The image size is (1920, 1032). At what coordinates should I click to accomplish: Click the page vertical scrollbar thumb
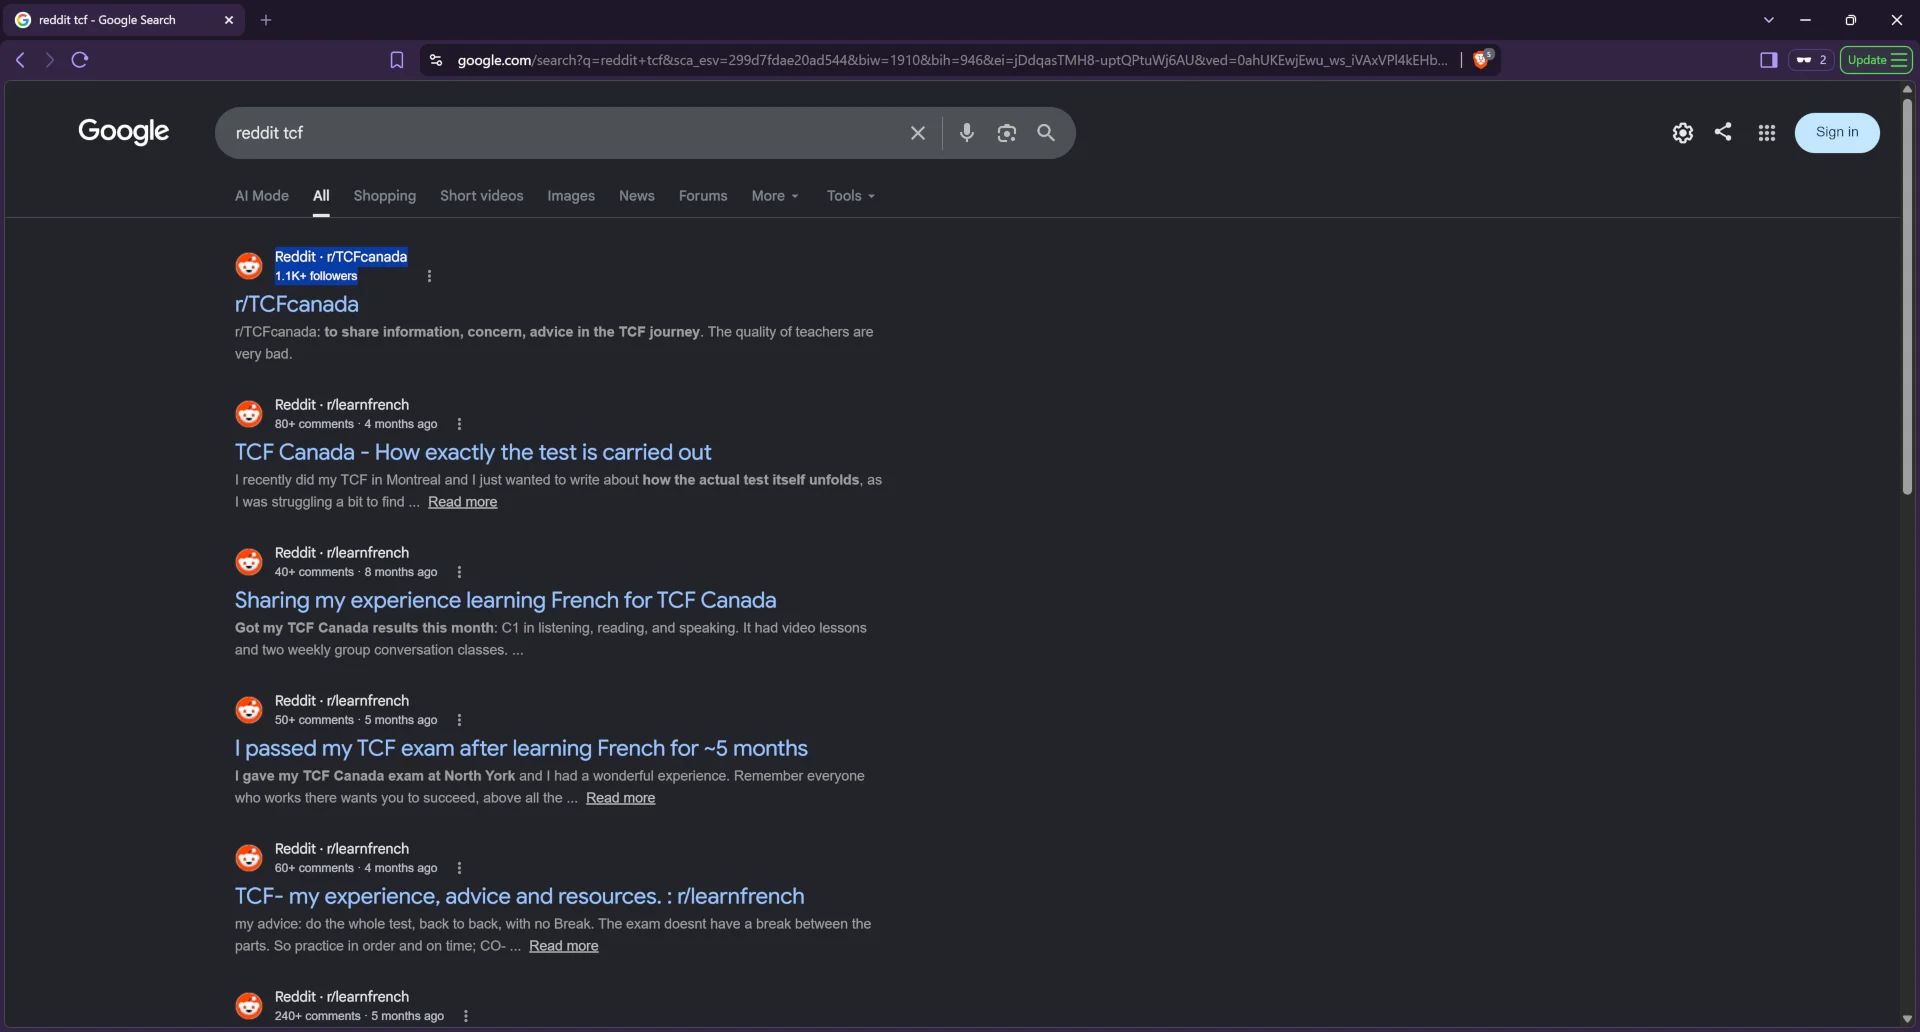1907,296
